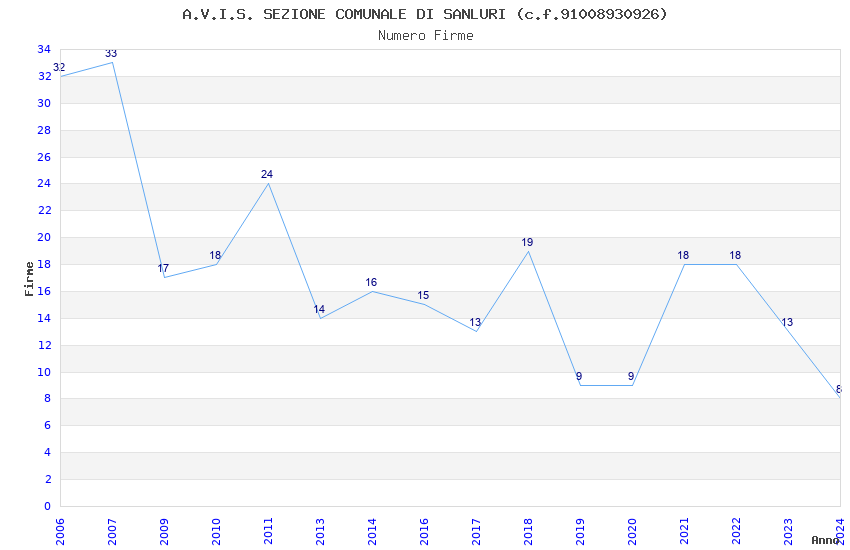Screen dimensions: 850x550
Task: Click data value 18 at the 2010 point
Action: (215, 255)
